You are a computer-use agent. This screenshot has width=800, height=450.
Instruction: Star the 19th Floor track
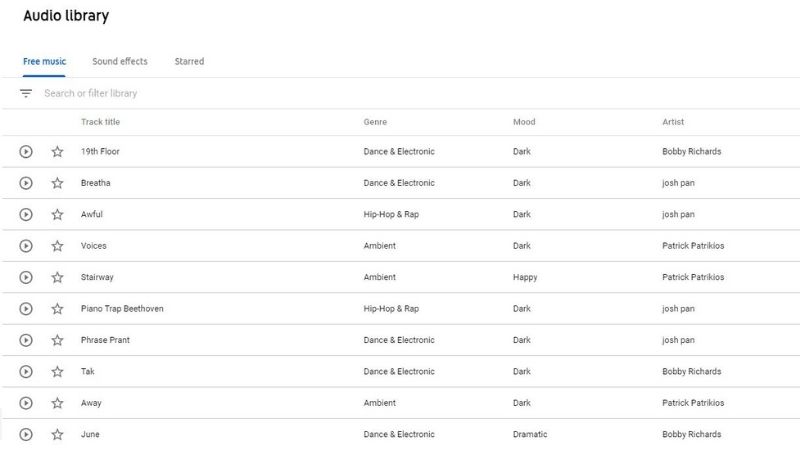coord(57,152)
